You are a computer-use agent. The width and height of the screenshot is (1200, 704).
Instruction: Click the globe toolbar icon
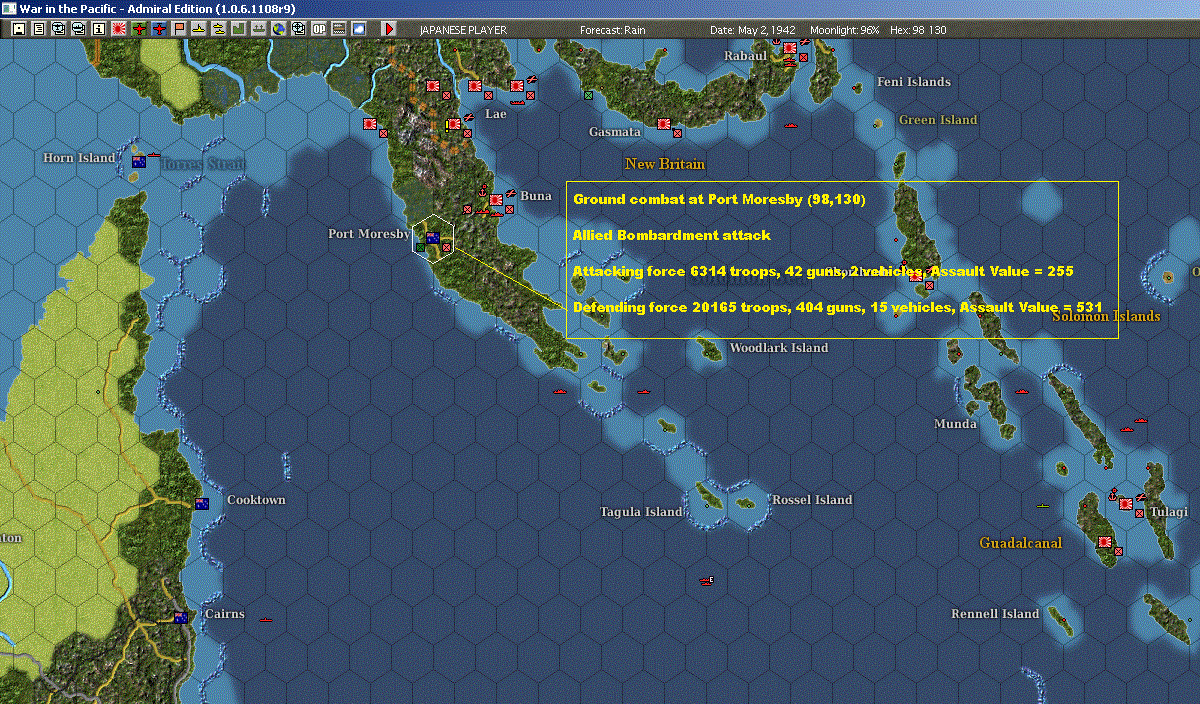point(279,29)
